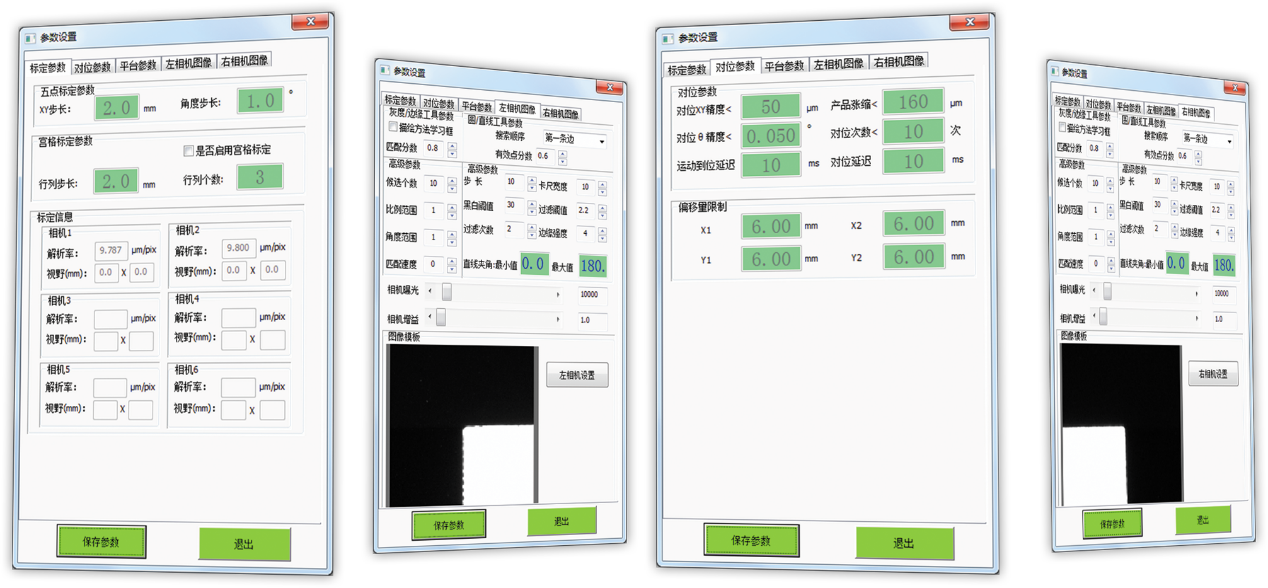
Task: Open 搜索顺序 dropdown in right camera window
Action: click(x=1207, y=139)
